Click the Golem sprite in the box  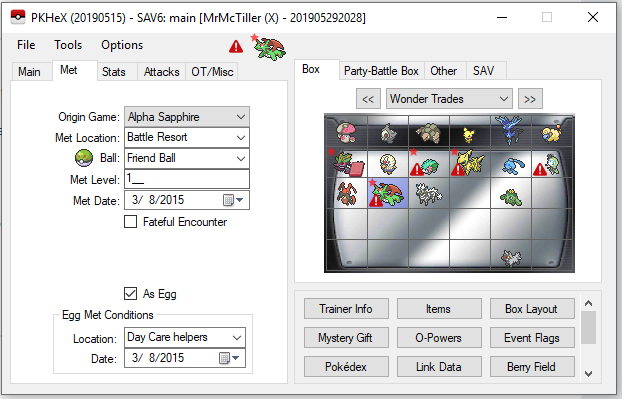click(428, 133)
